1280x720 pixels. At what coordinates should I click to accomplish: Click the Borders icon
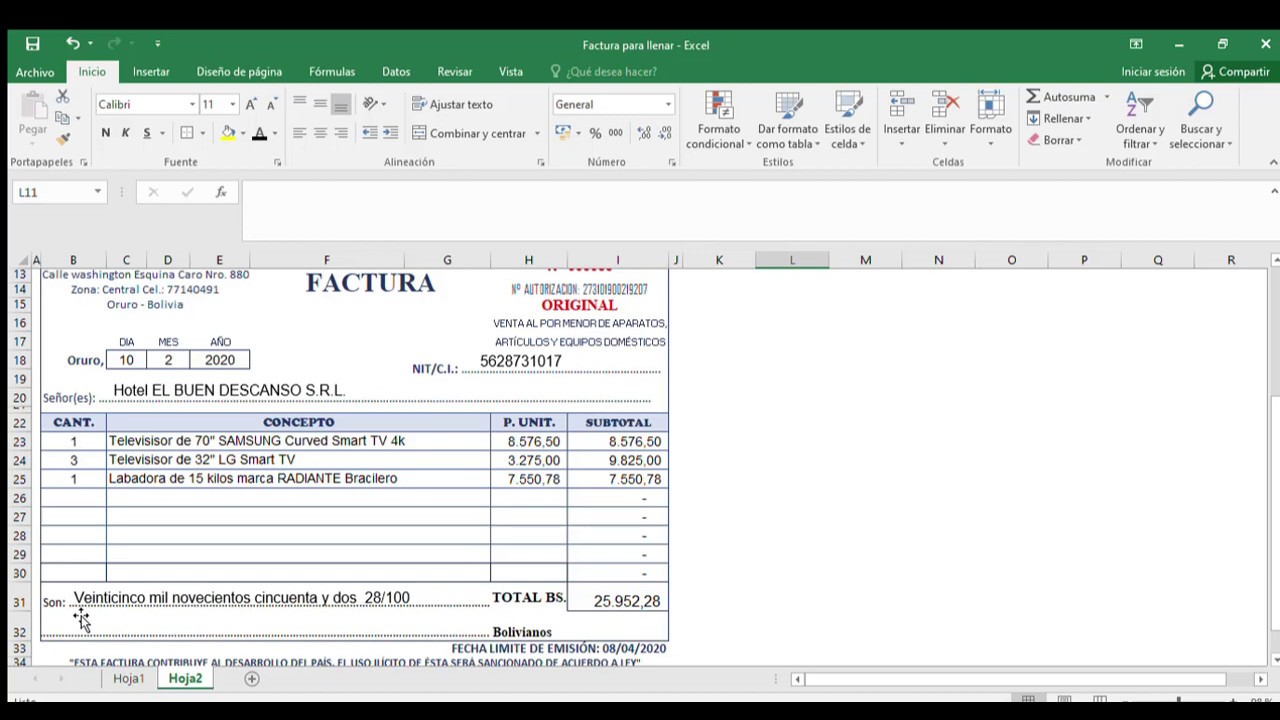click(187, 133)
